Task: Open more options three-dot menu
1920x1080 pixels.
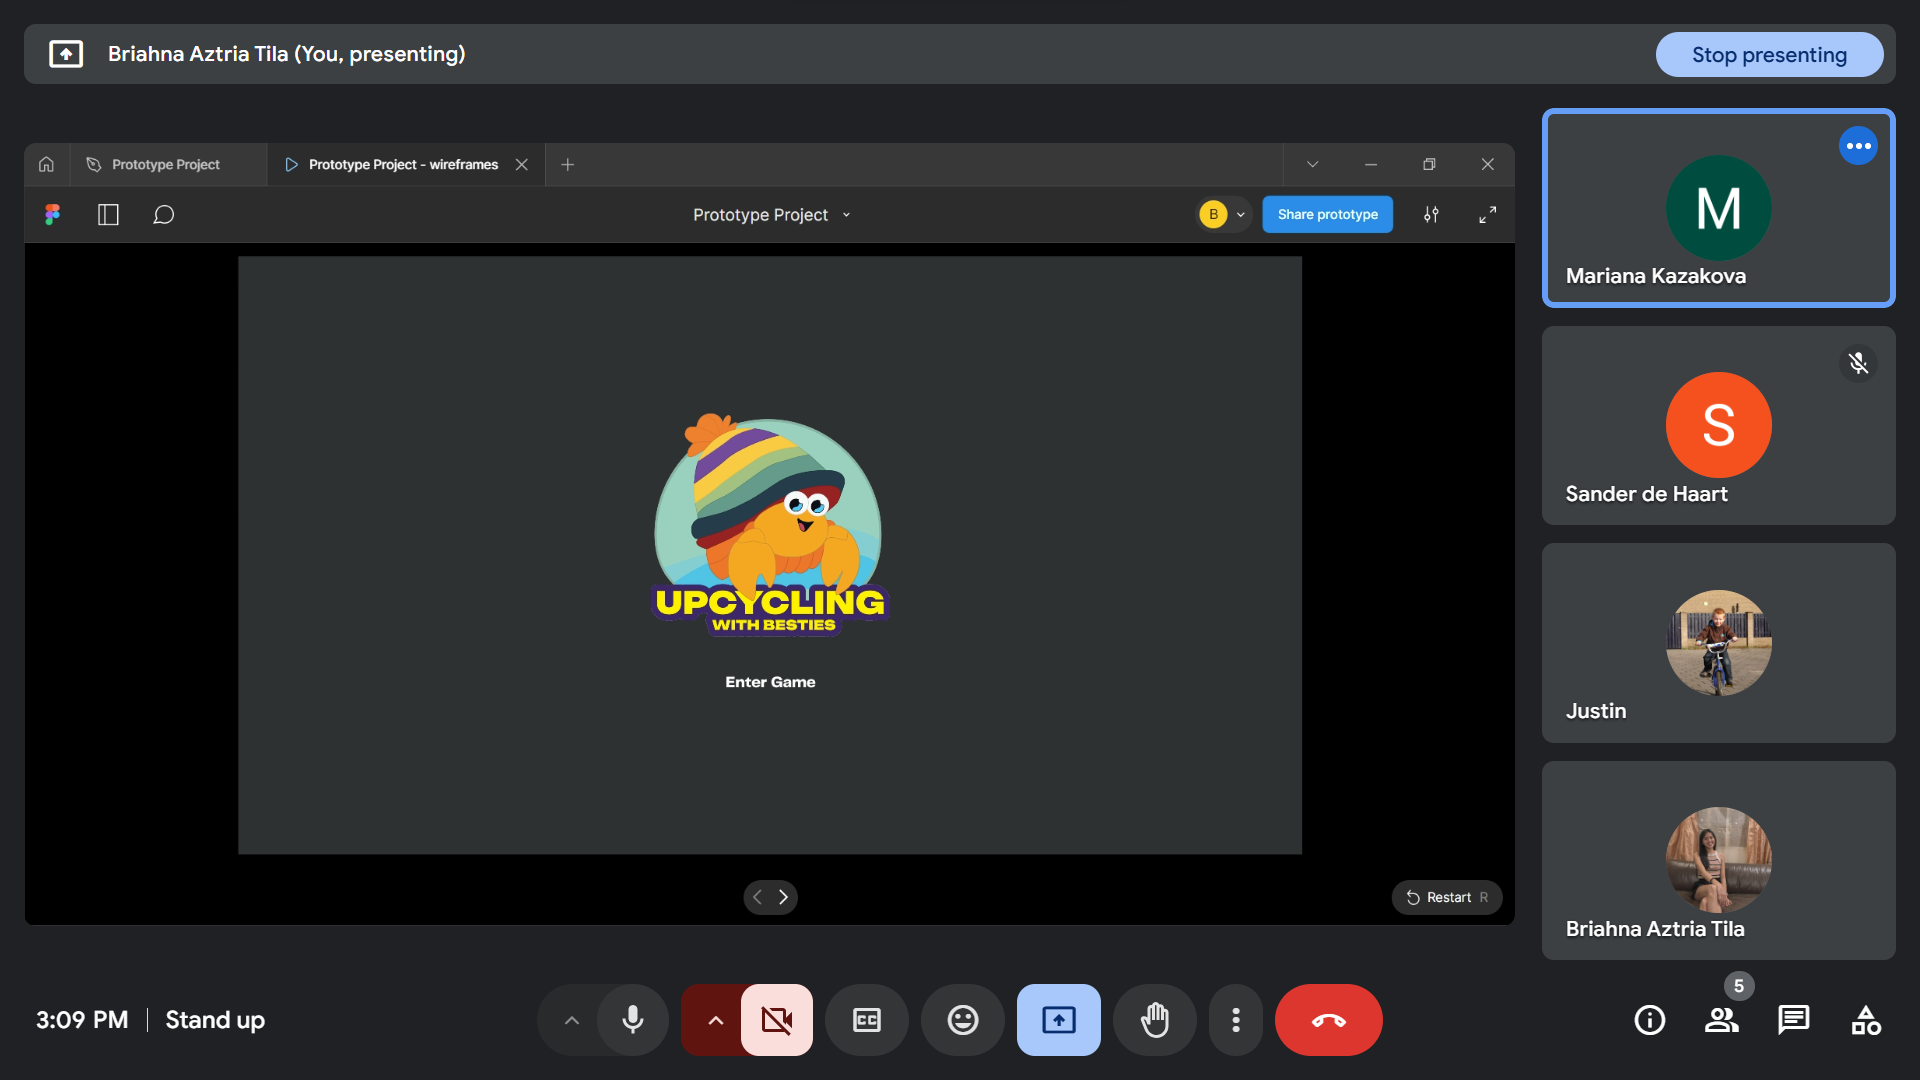Action: click(x=1236, y=1020)
